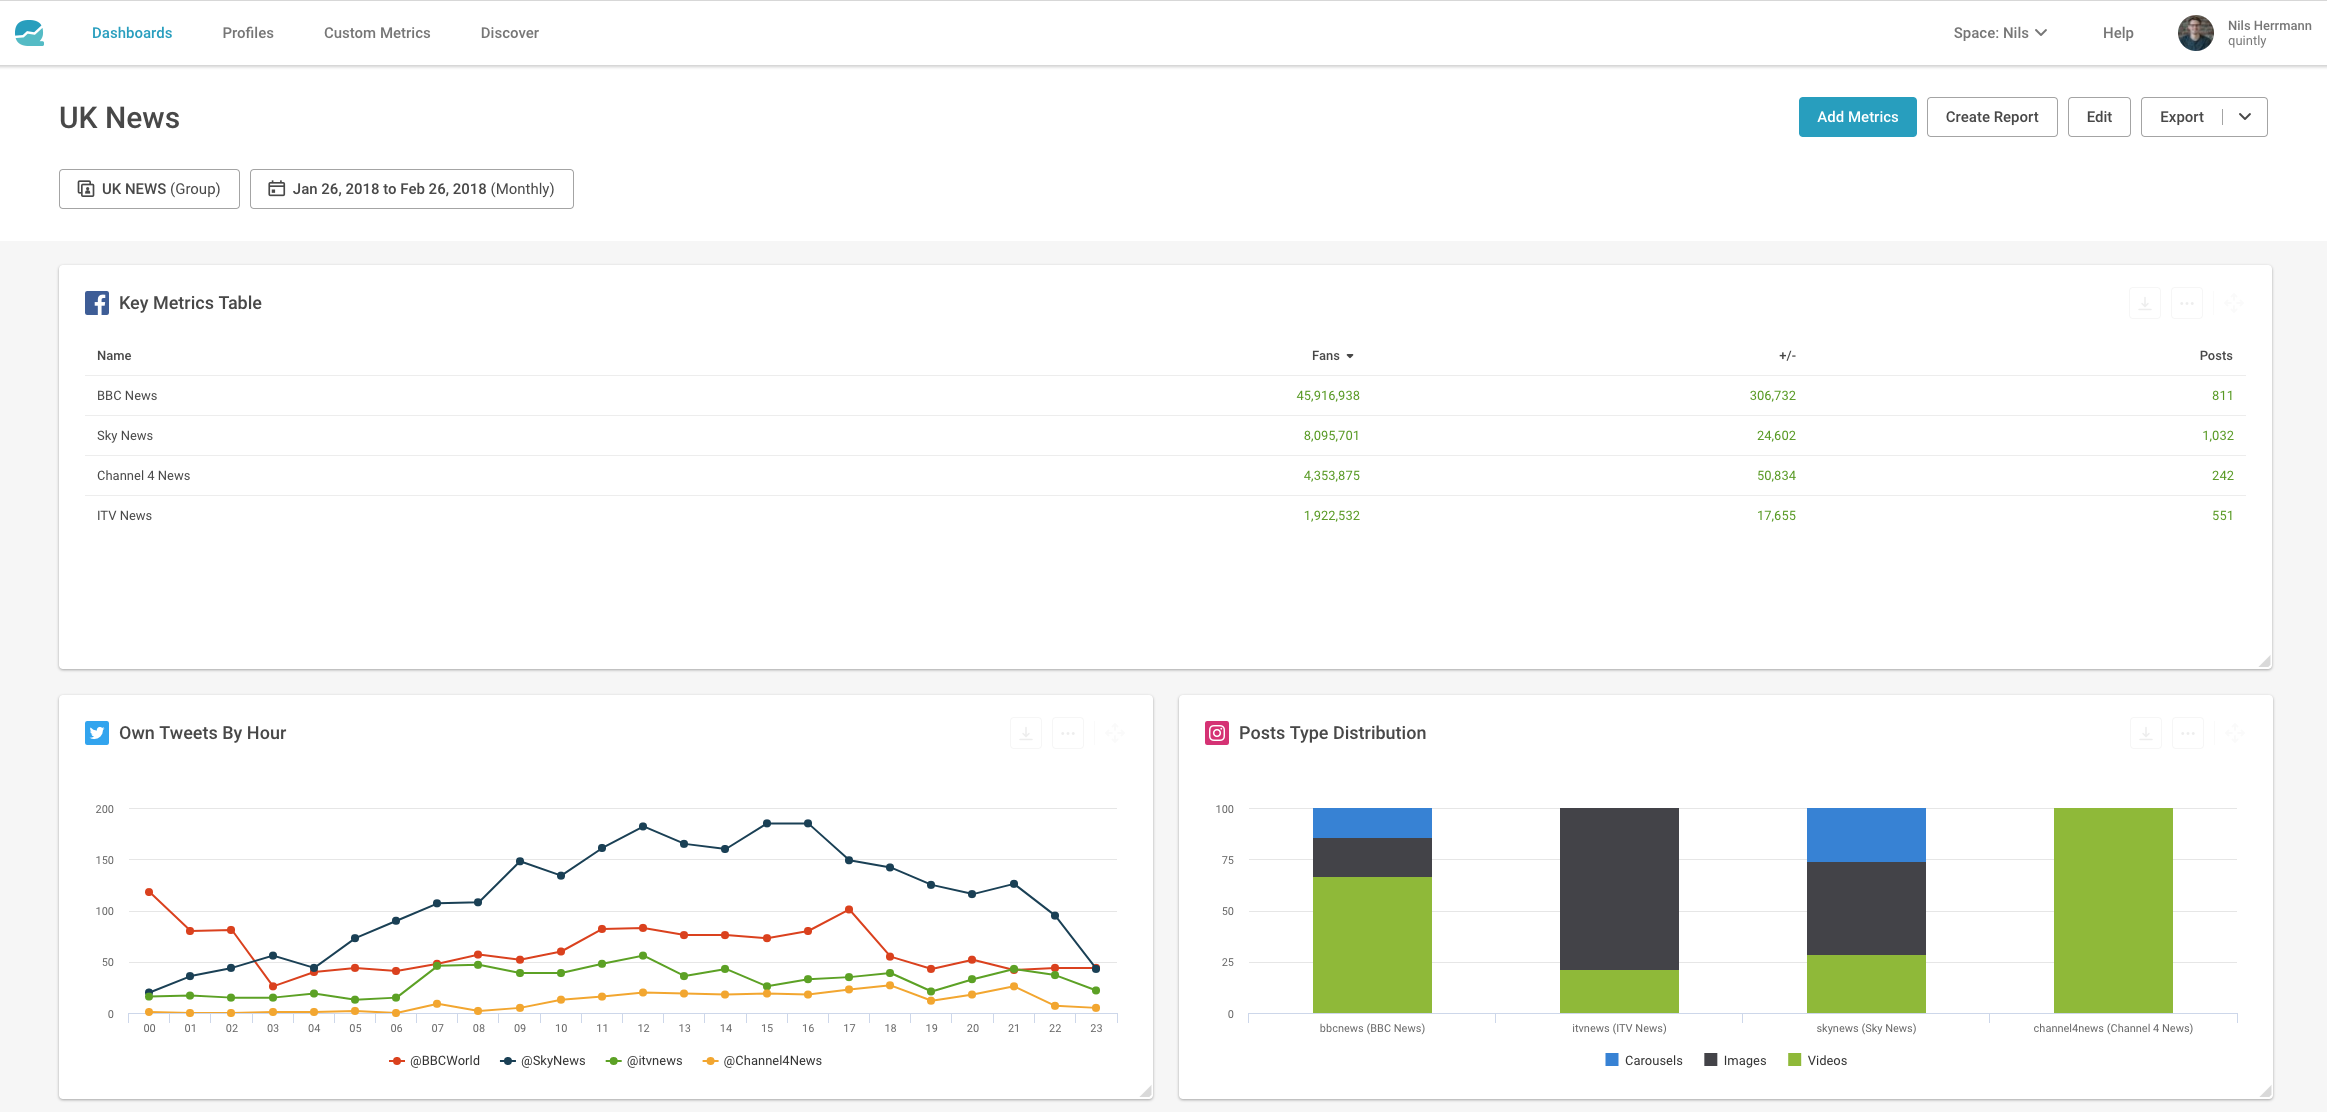Toggle @SkyNews series in legend
The width and height of the screenshot is (2327, 1112).
tap(543, 1061)
